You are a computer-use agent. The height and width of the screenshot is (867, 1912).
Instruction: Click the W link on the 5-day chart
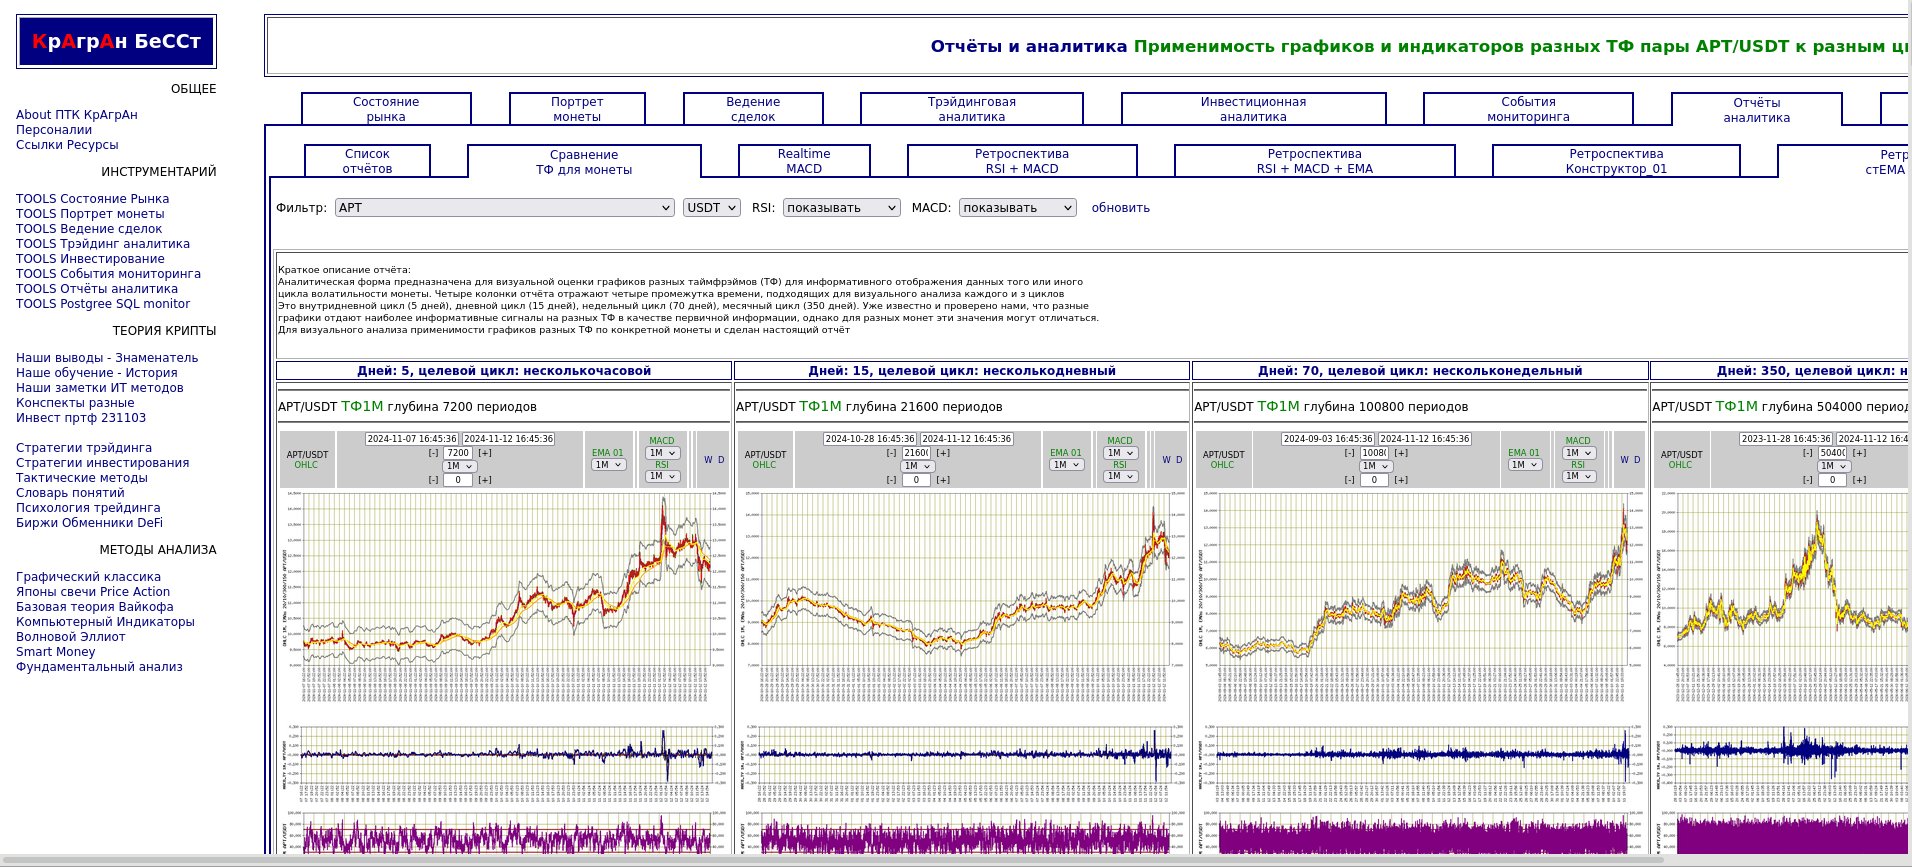point(708,460)
